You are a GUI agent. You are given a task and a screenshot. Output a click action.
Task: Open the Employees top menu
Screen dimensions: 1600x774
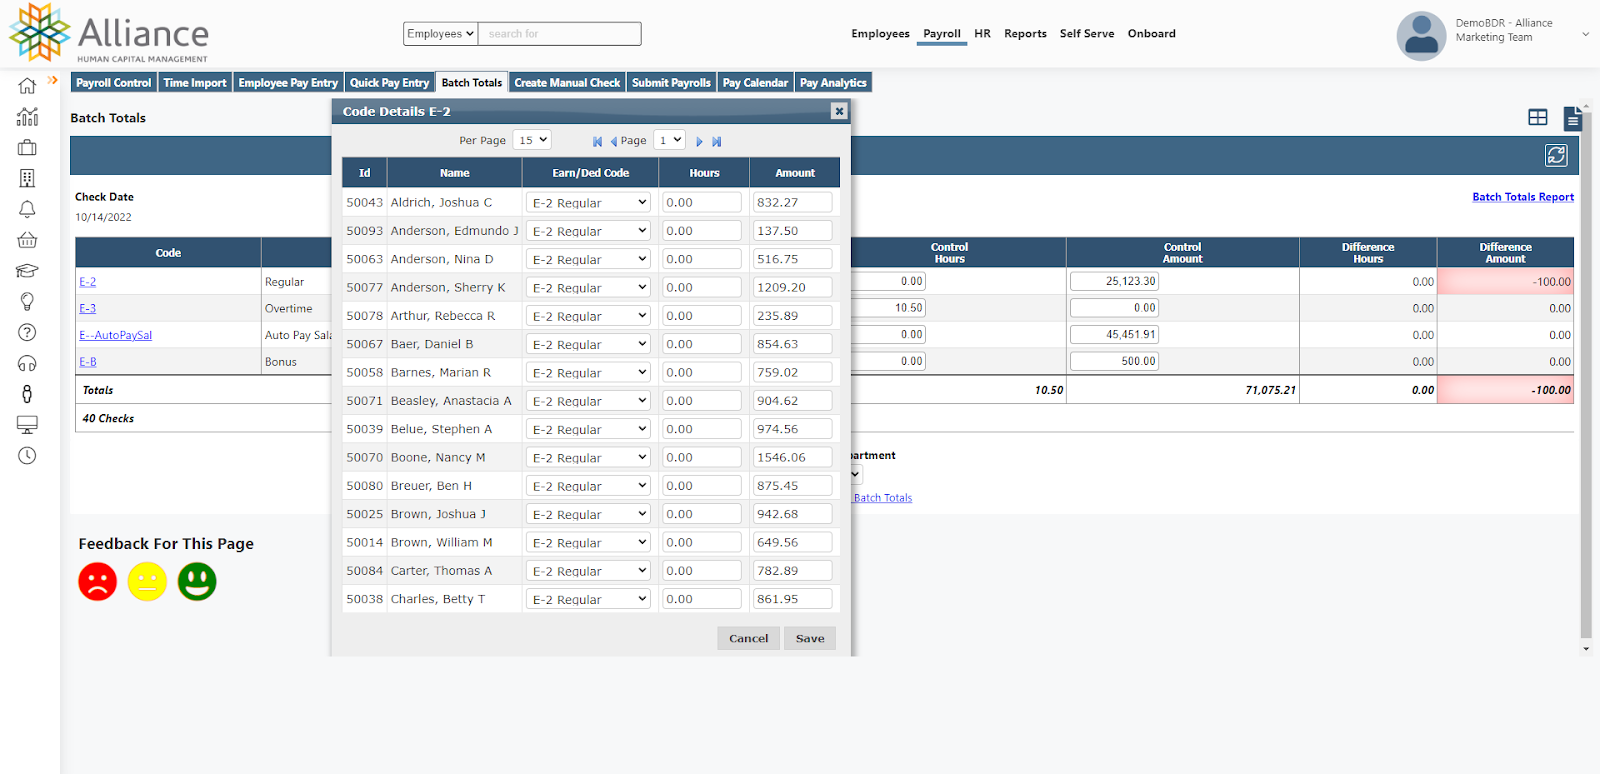point(880,34)
